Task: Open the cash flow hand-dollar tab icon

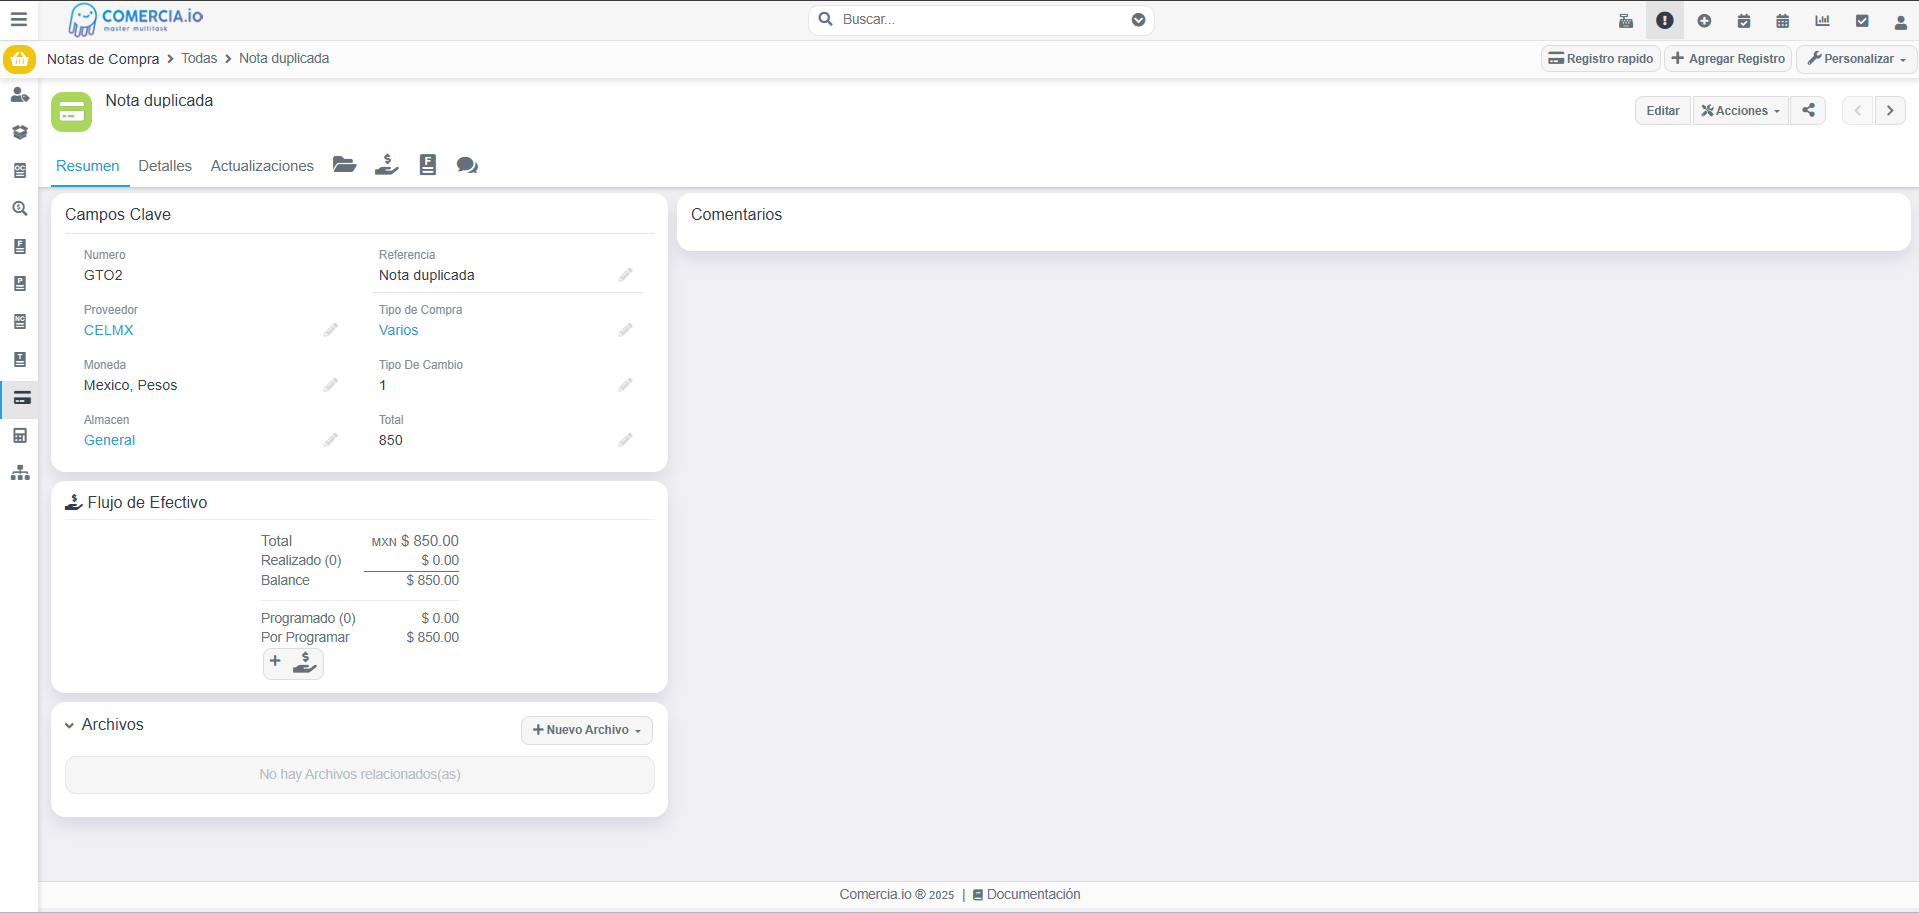Action: click(387, 165)
